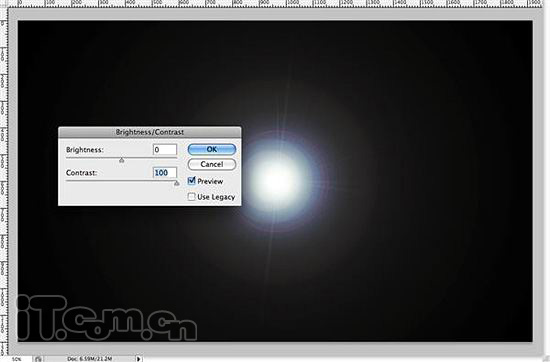Viewport: 550px width, 362px height.
Task: Click the bright lens flare on the canvas
Action: (277, 181)
